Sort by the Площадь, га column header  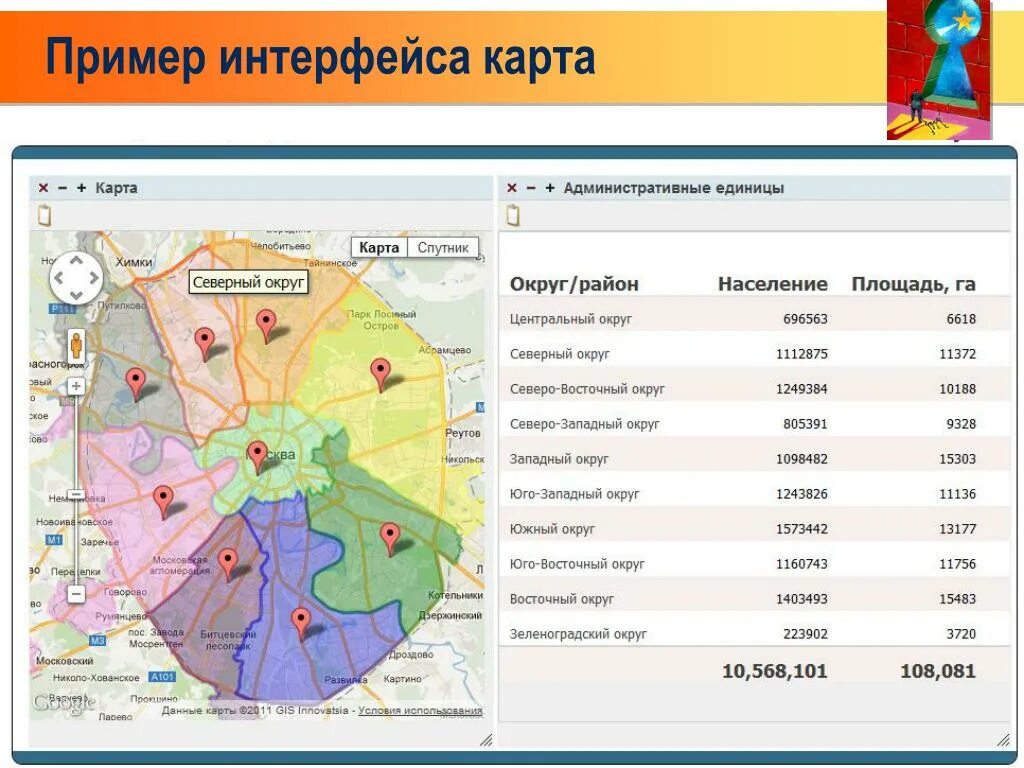pos(914,285)
